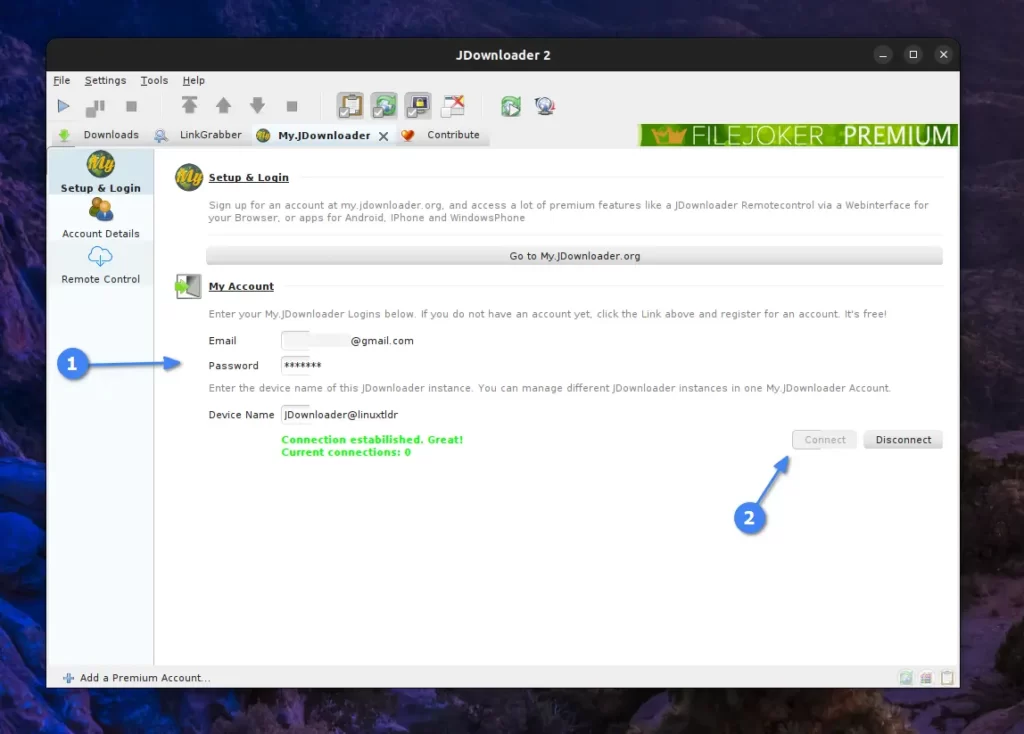Click the LinkGrabber tab icon
The image size is (1024, 734).
(161, 135)
